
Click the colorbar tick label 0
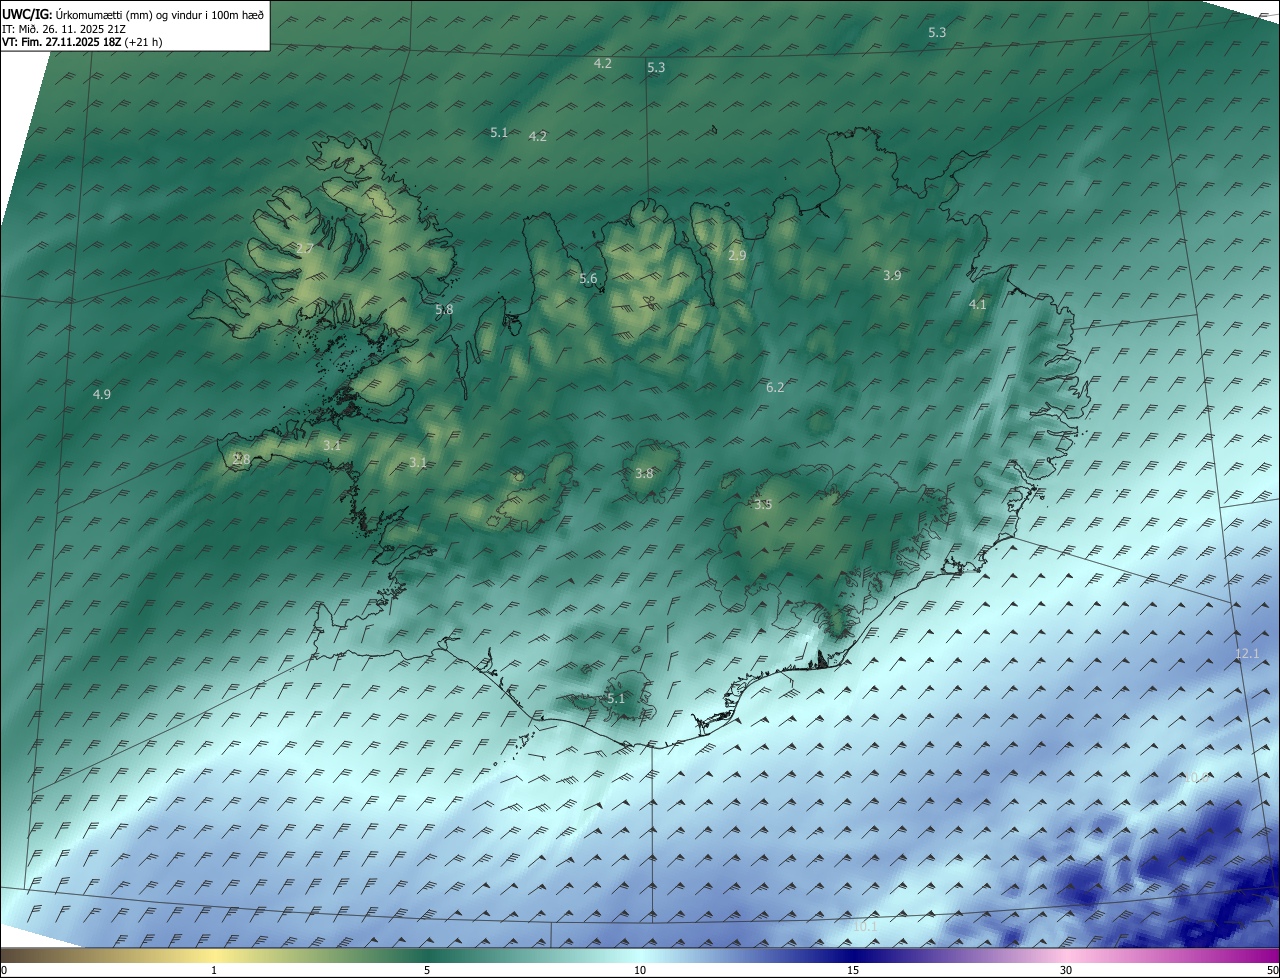(3, 970)
